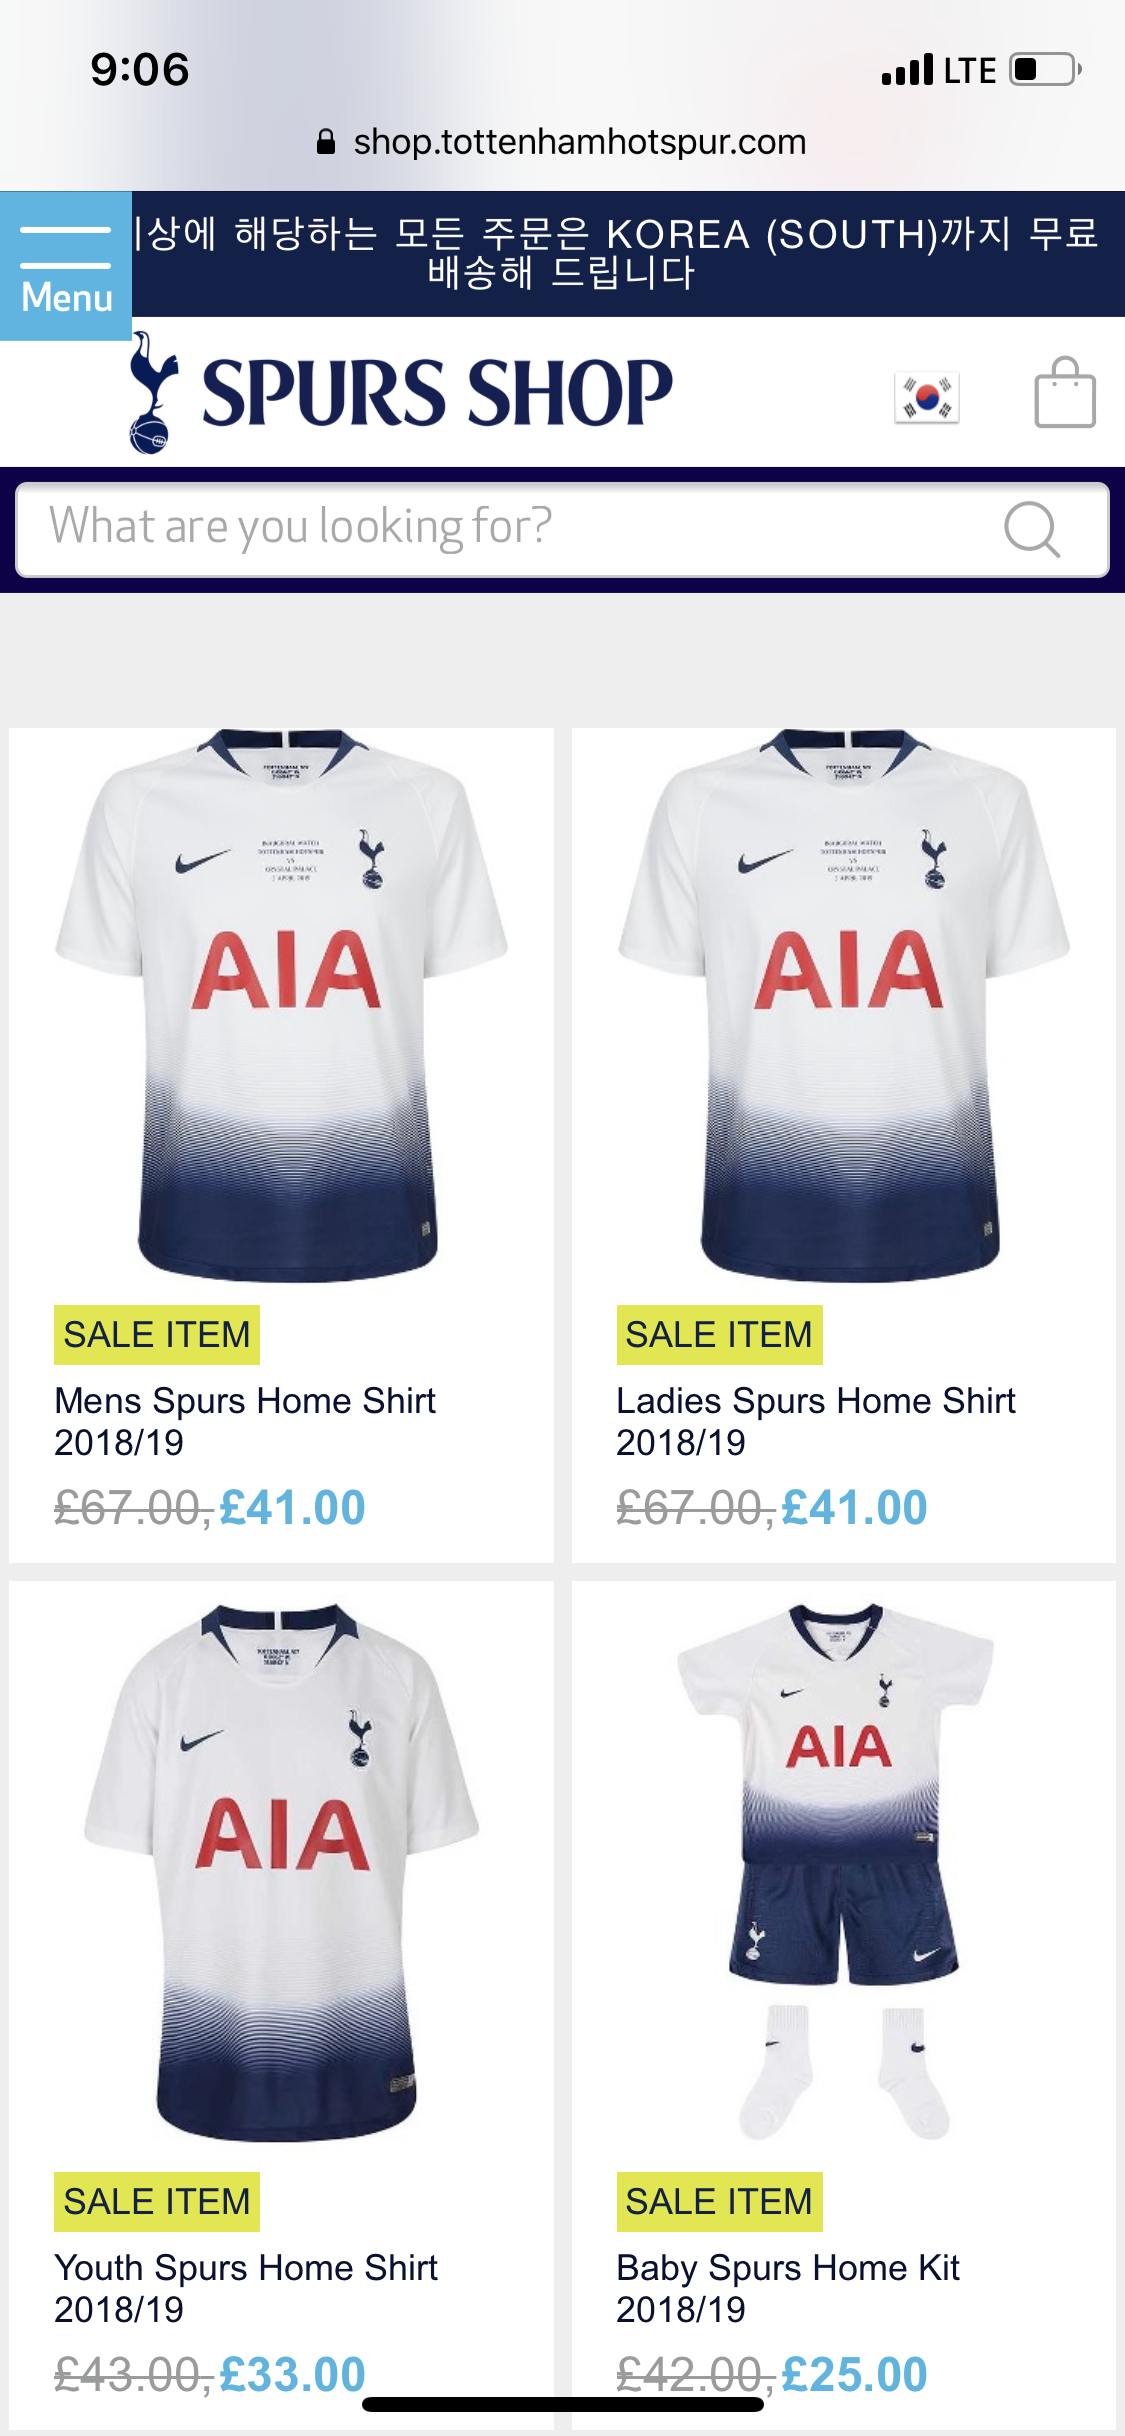View the Youth home shirt image
The height and width of the screenshot is (2436, 1125).
click(x=282, y=1872)
